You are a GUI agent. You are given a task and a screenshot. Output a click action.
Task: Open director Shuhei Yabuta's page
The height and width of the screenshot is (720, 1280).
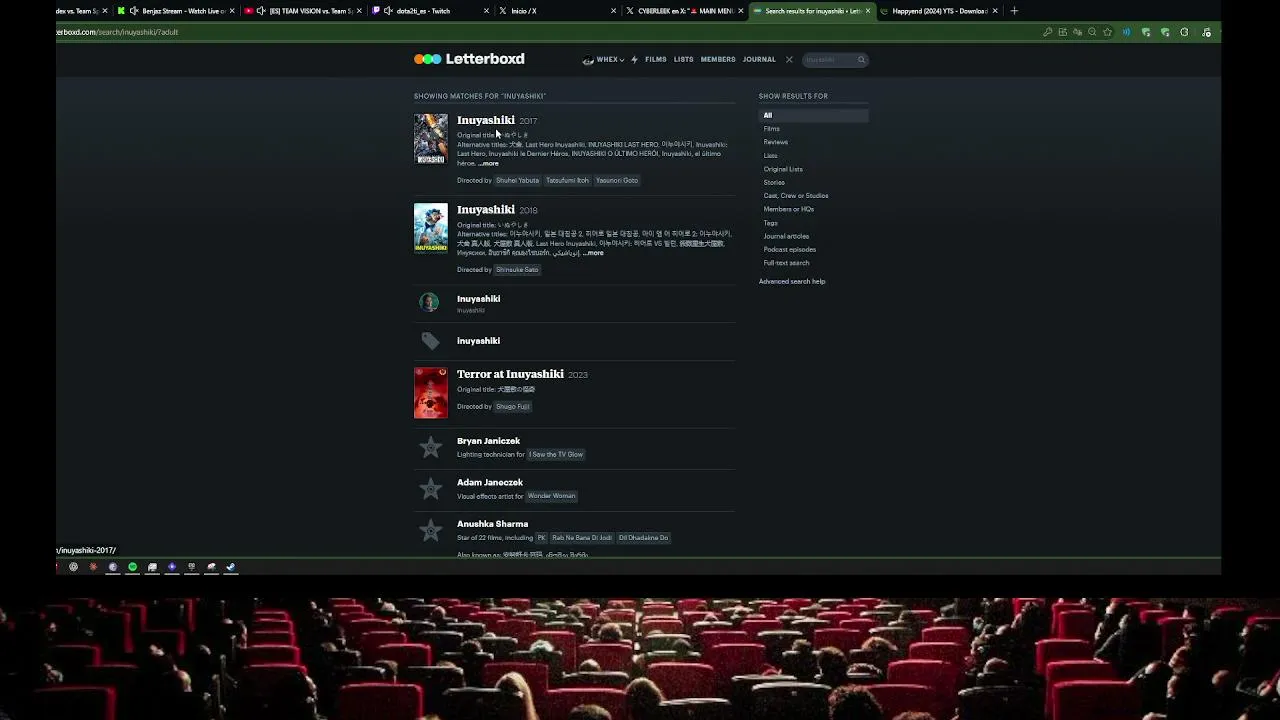517,181
